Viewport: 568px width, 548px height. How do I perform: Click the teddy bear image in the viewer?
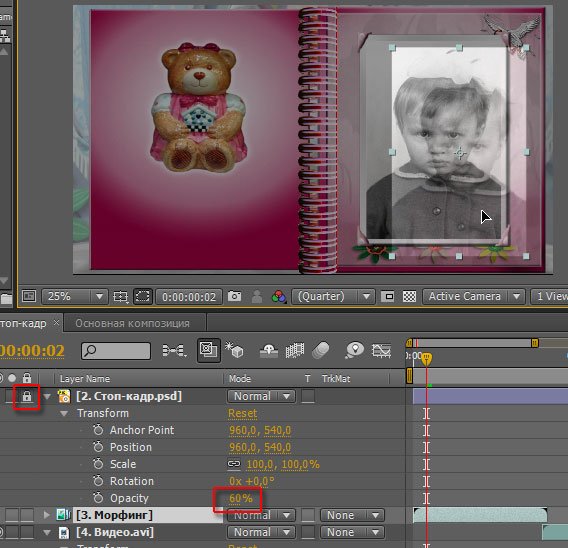(x=199, y=108)
